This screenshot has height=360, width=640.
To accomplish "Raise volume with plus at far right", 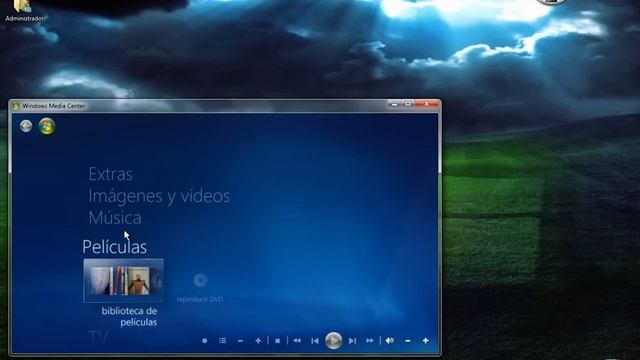I will tap(425, 340).
